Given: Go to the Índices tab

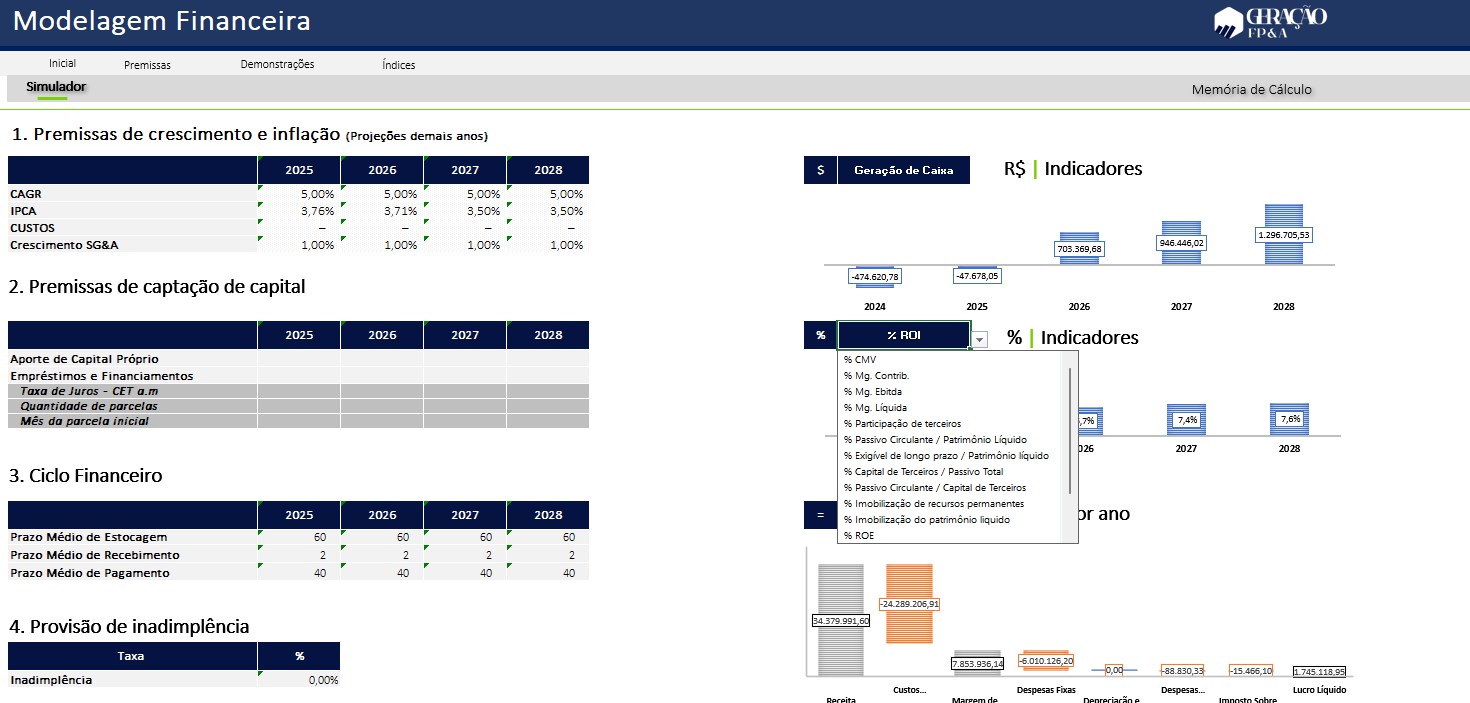Looking at the screenshot, I should 398,65.
